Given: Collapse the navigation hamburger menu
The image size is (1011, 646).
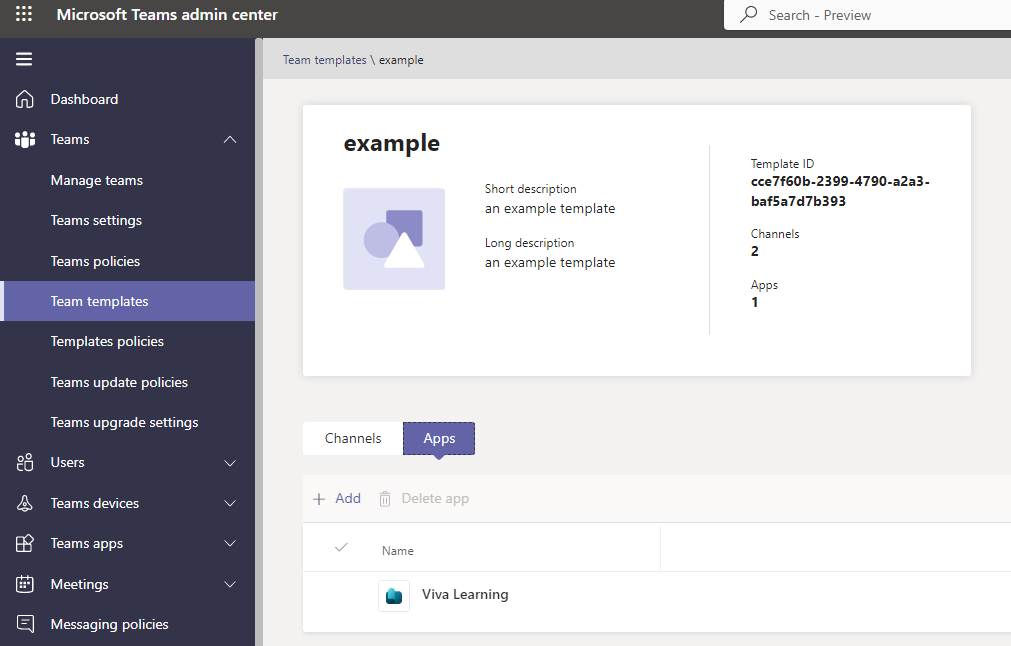Looking at the screenshot, I should [24, 59].
